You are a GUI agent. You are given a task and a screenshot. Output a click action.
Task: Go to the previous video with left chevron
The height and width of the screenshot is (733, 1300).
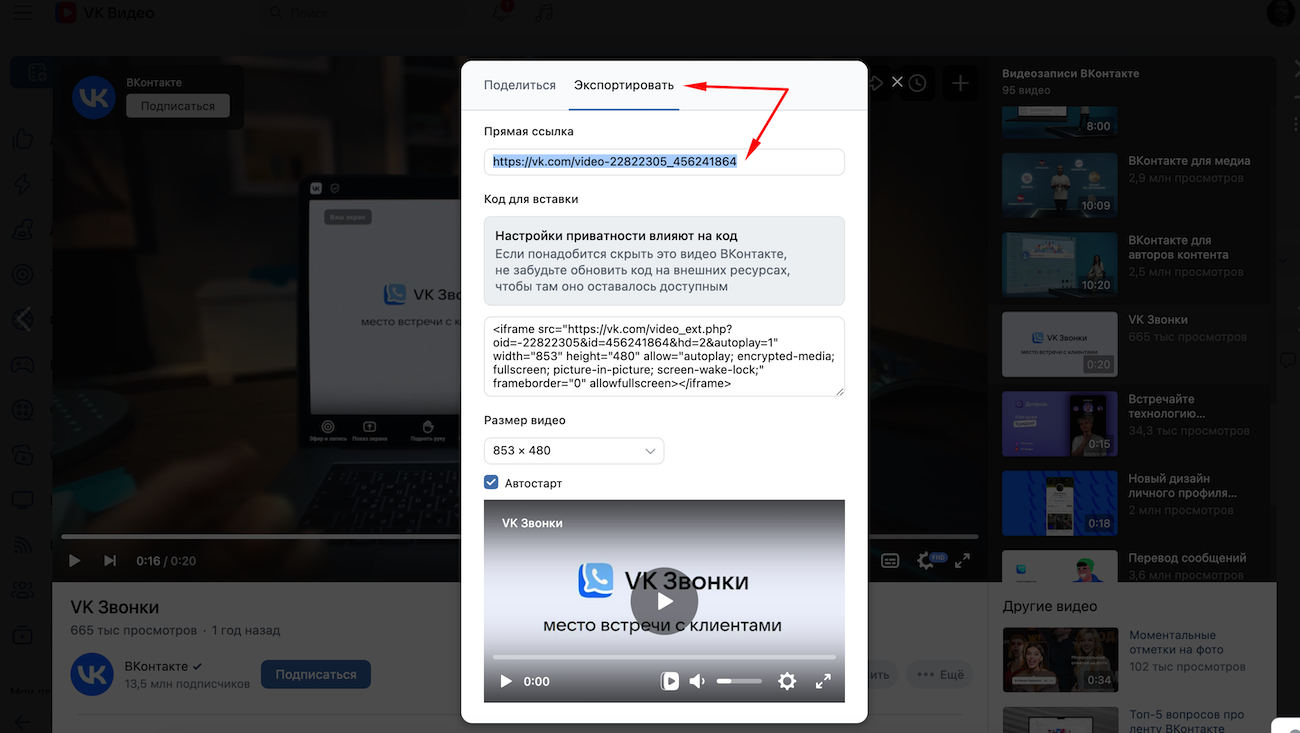[24, 319]
